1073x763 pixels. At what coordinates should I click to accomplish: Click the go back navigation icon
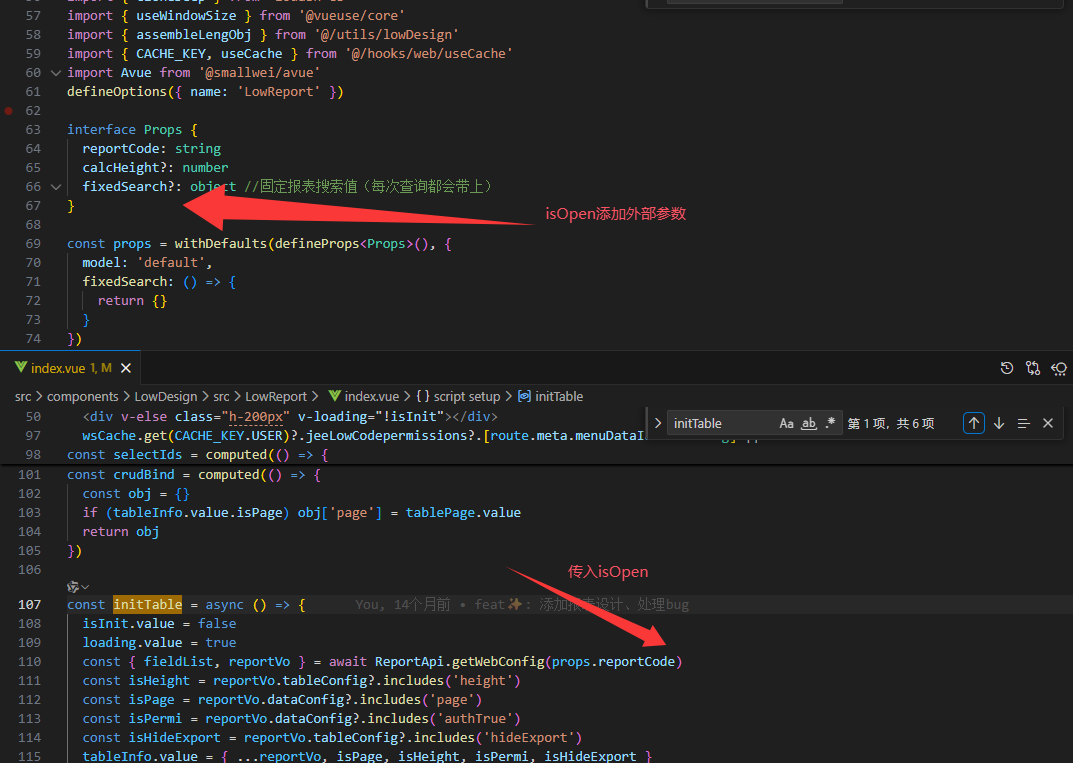(x=1059, y=368)
